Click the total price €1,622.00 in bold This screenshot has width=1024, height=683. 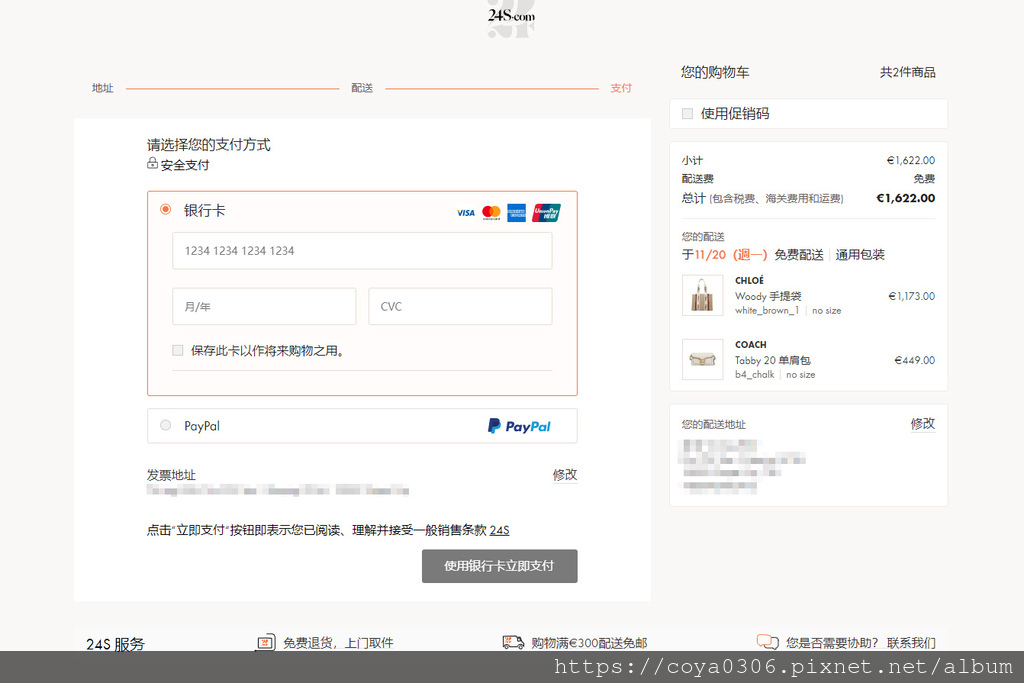pos(905,198)
